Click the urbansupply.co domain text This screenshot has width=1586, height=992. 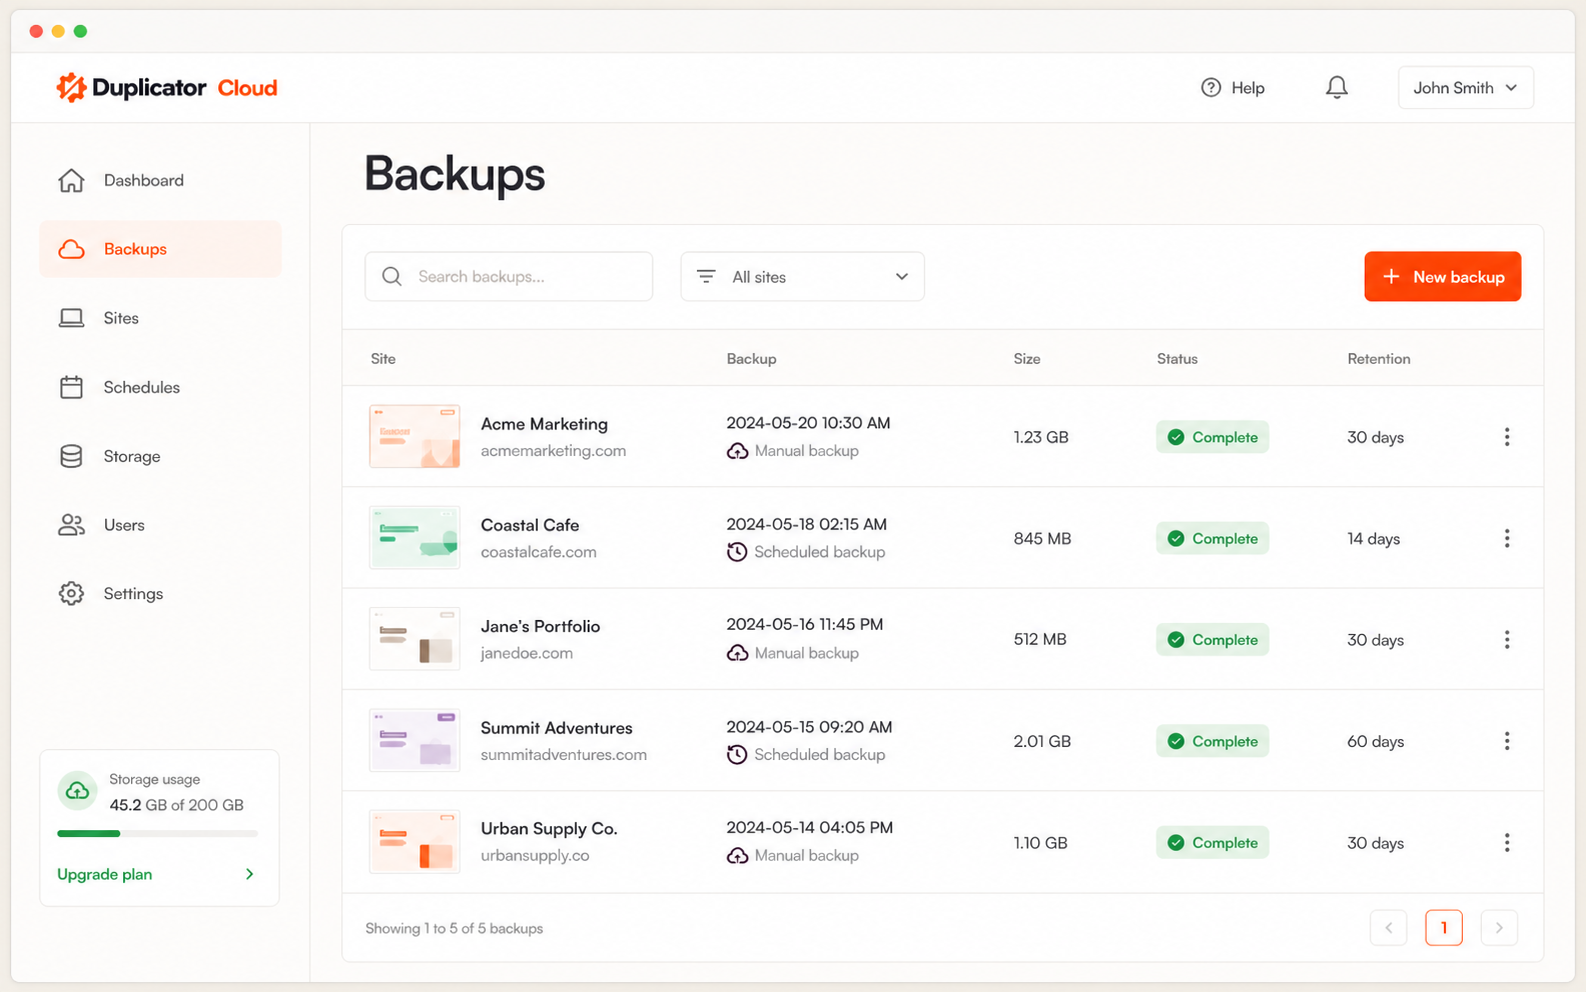click(x=534, y=856)
